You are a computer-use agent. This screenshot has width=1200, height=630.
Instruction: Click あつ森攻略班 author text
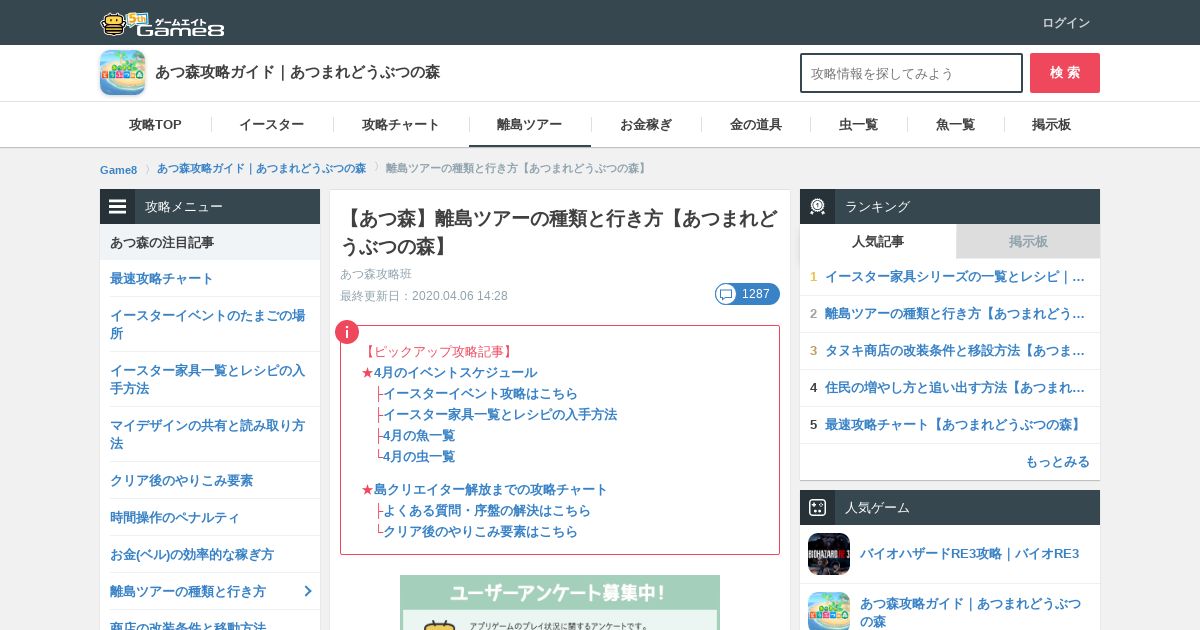(376, 274)
